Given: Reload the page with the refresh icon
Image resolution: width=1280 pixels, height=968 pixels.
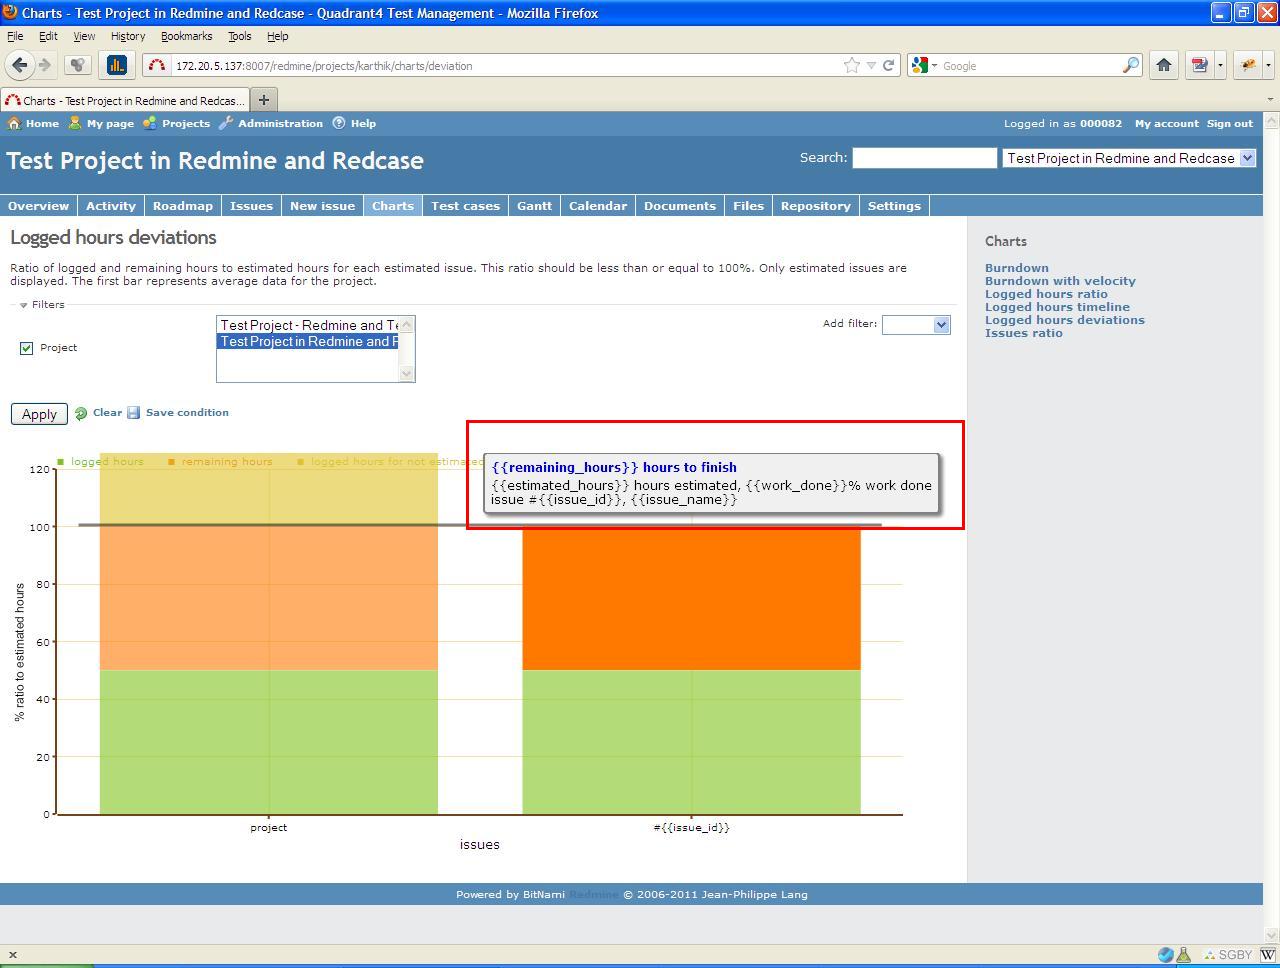Looking at the screenshot, I should tap(888, 65).
